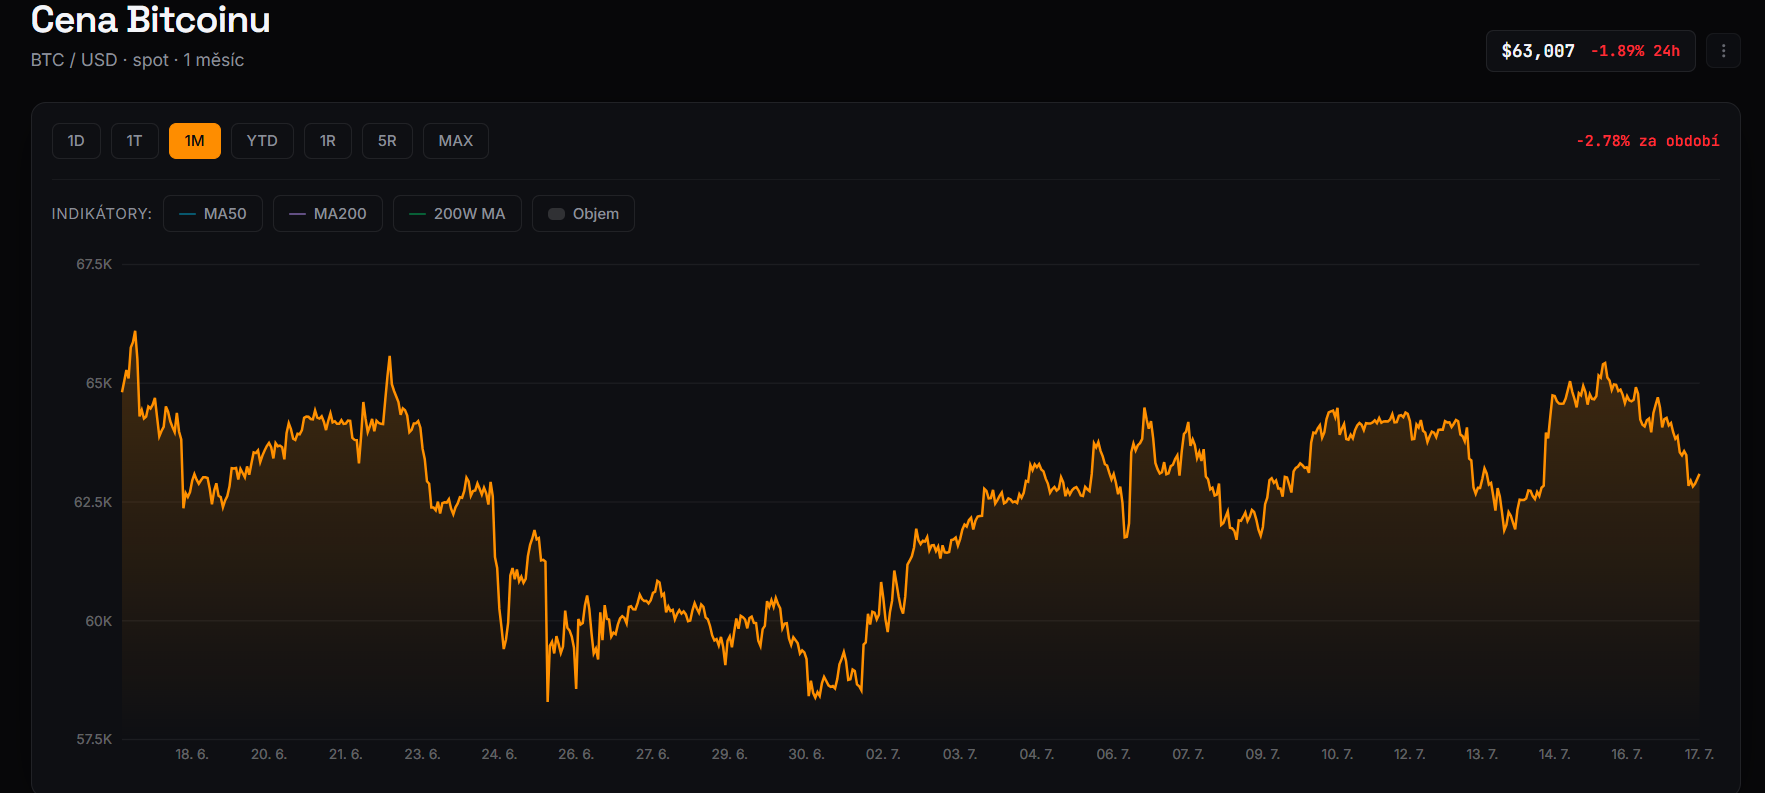Enable the 200W MA indicator
This screenshot has width=1765, height=793.
(457, 214)
